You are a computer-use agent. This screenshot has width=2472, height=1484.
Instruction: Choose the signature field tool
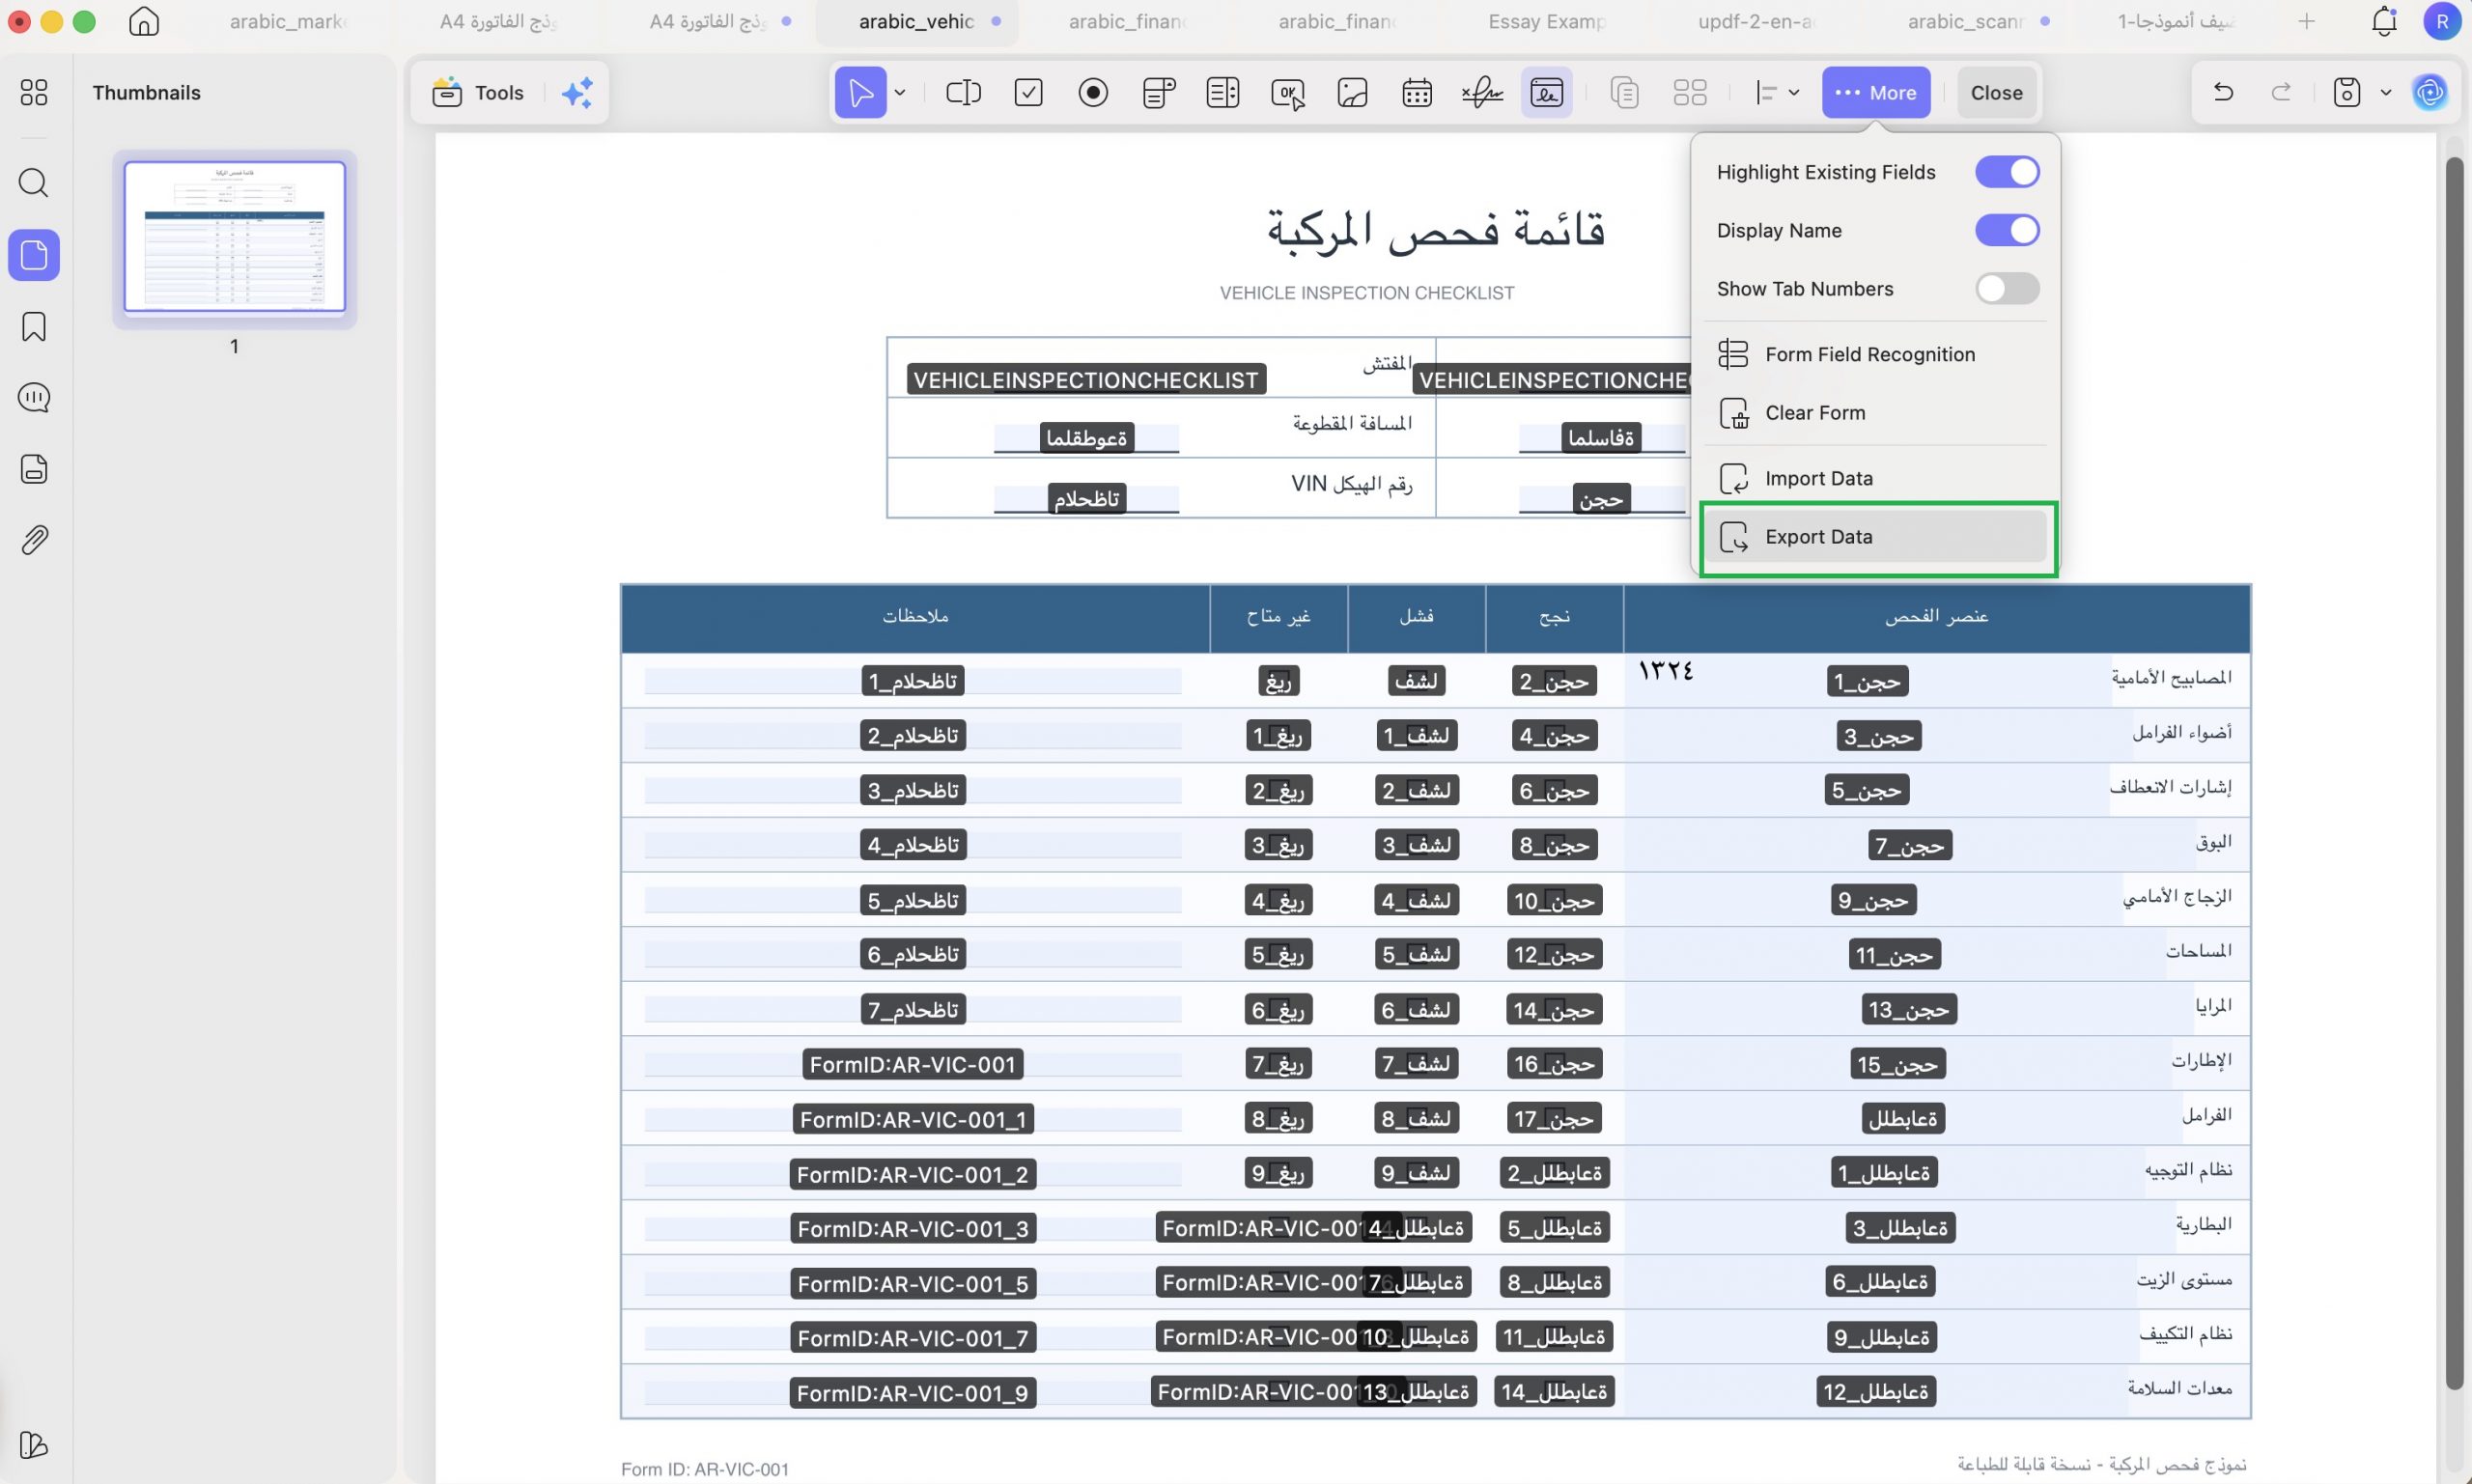click(x=1481, y=93)
